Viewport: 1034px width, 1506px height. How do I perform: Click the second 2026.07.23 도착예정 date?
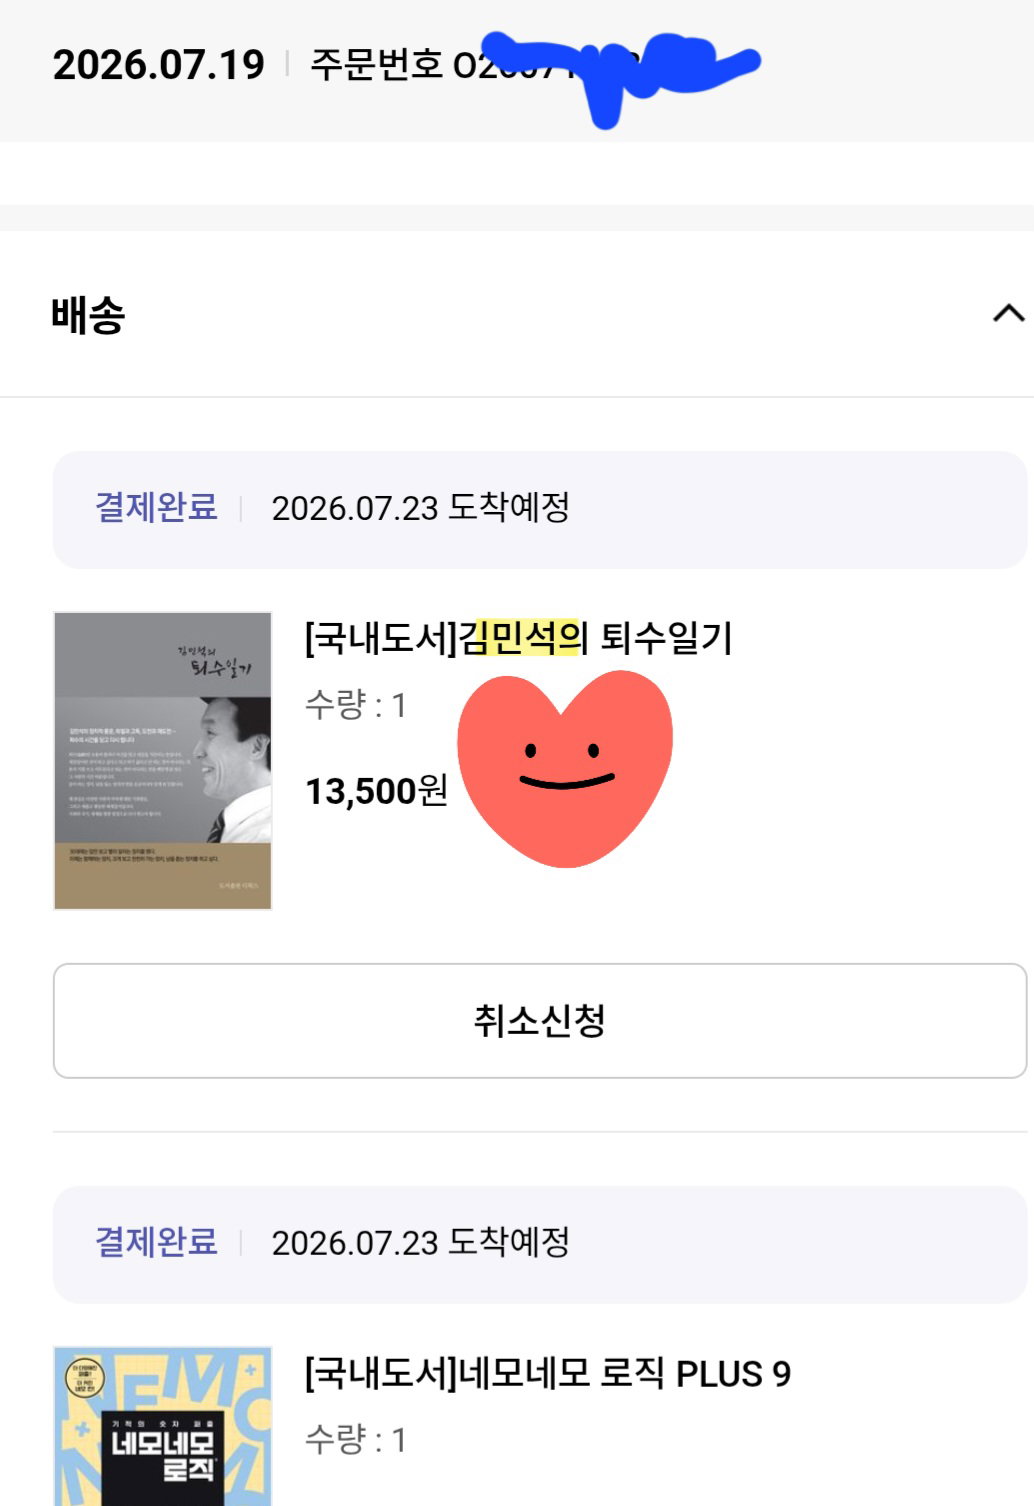point(421,1243)
